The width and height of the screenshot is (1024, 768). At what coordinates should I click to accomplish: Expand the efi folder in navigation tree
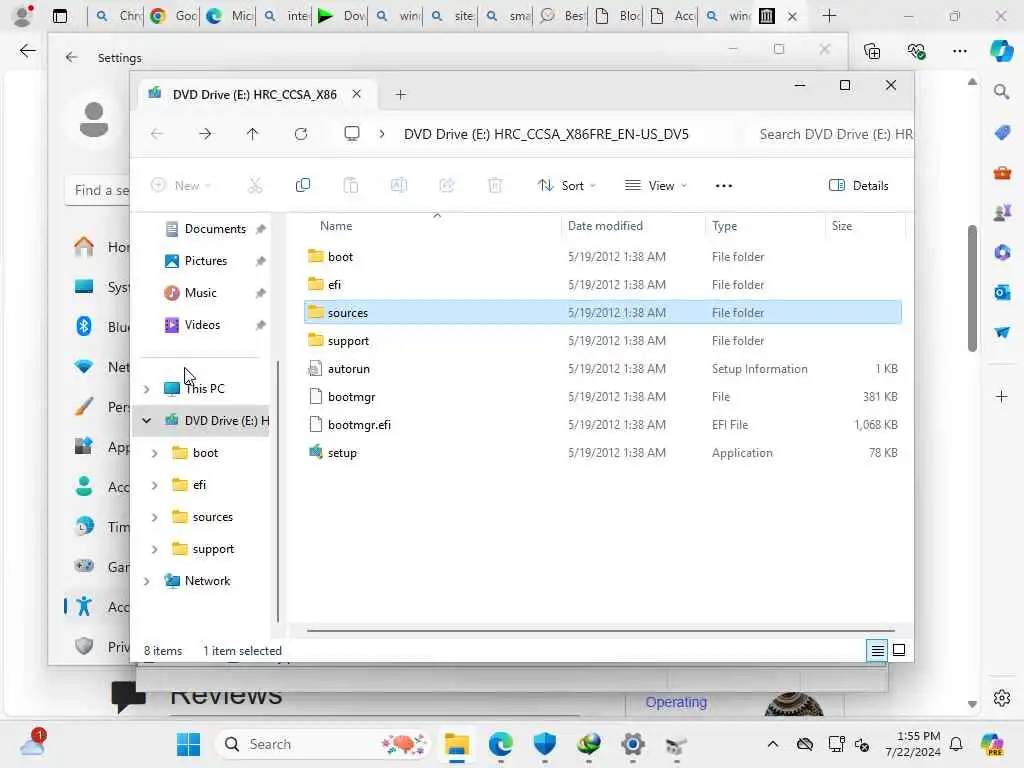coord(155,485)
